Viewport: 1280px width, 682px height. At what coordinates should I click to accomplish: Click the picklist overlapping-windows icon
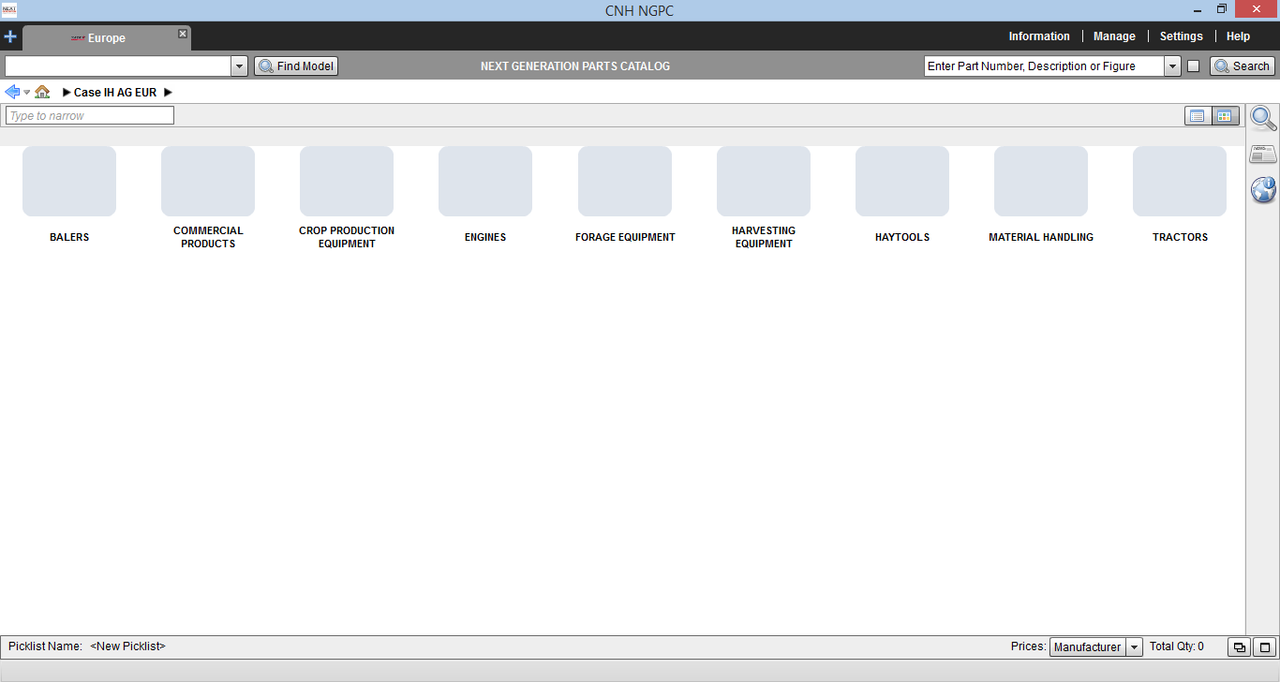(1239, 647)
